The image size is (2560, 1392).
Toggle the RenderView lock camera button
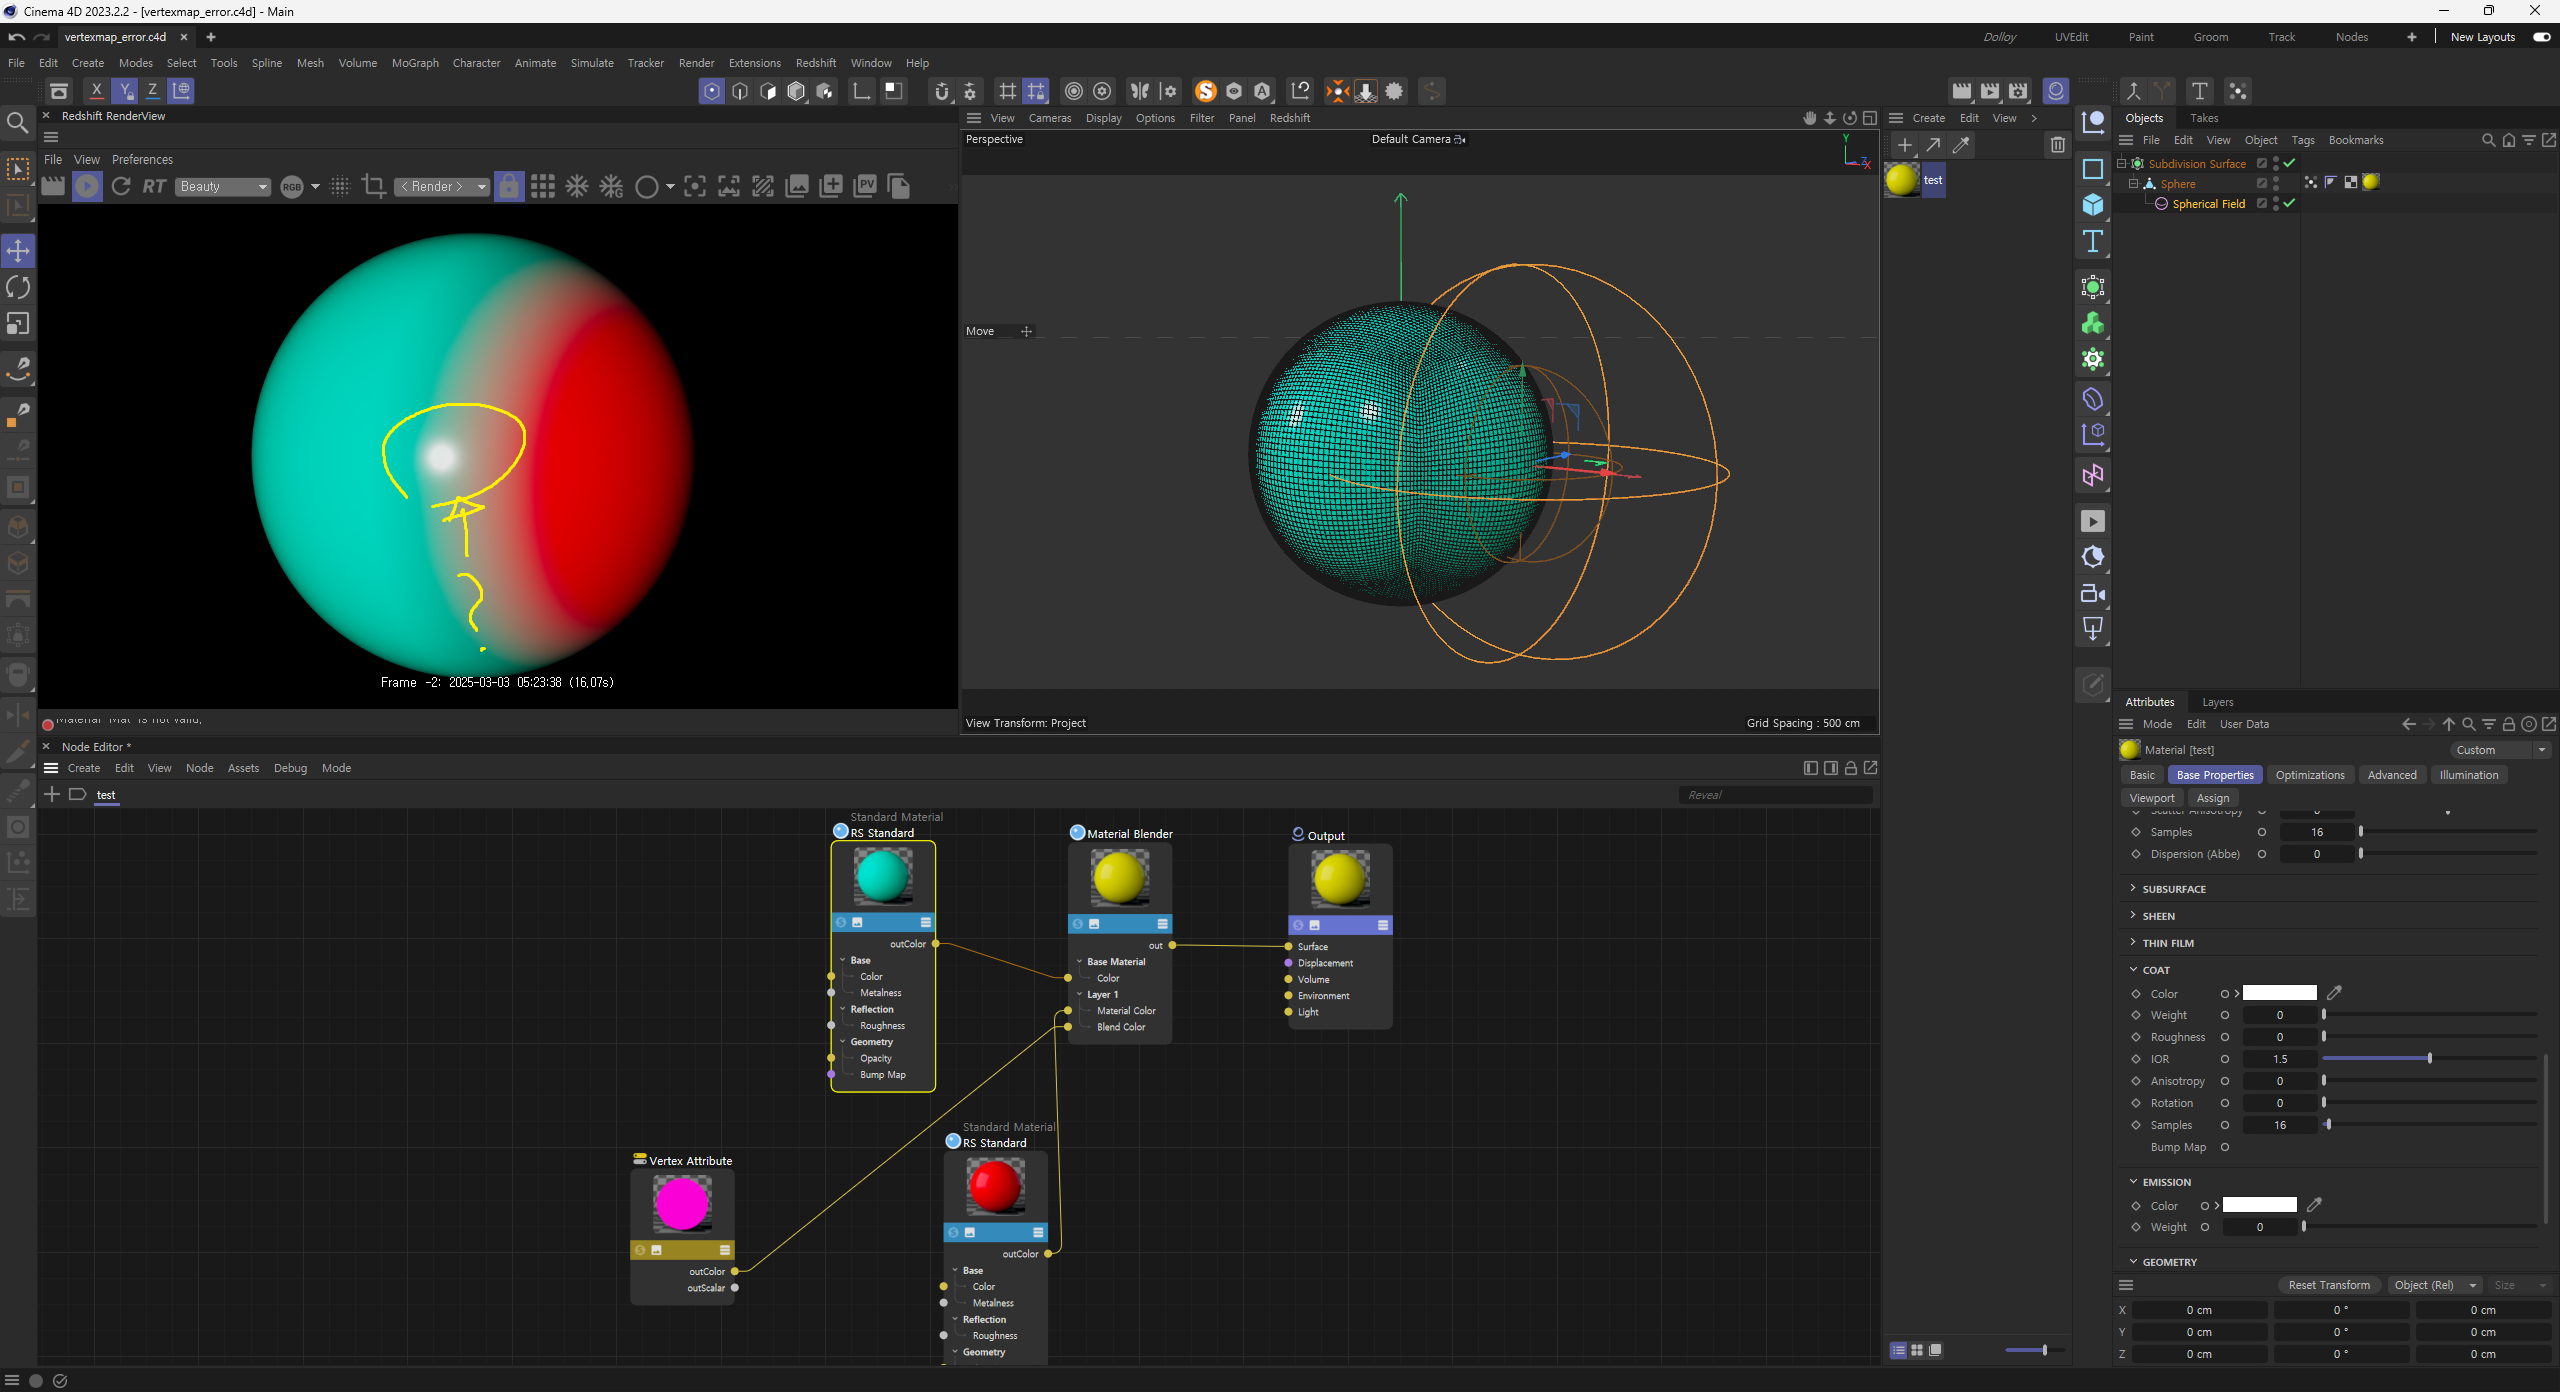(x=509, y=186)
